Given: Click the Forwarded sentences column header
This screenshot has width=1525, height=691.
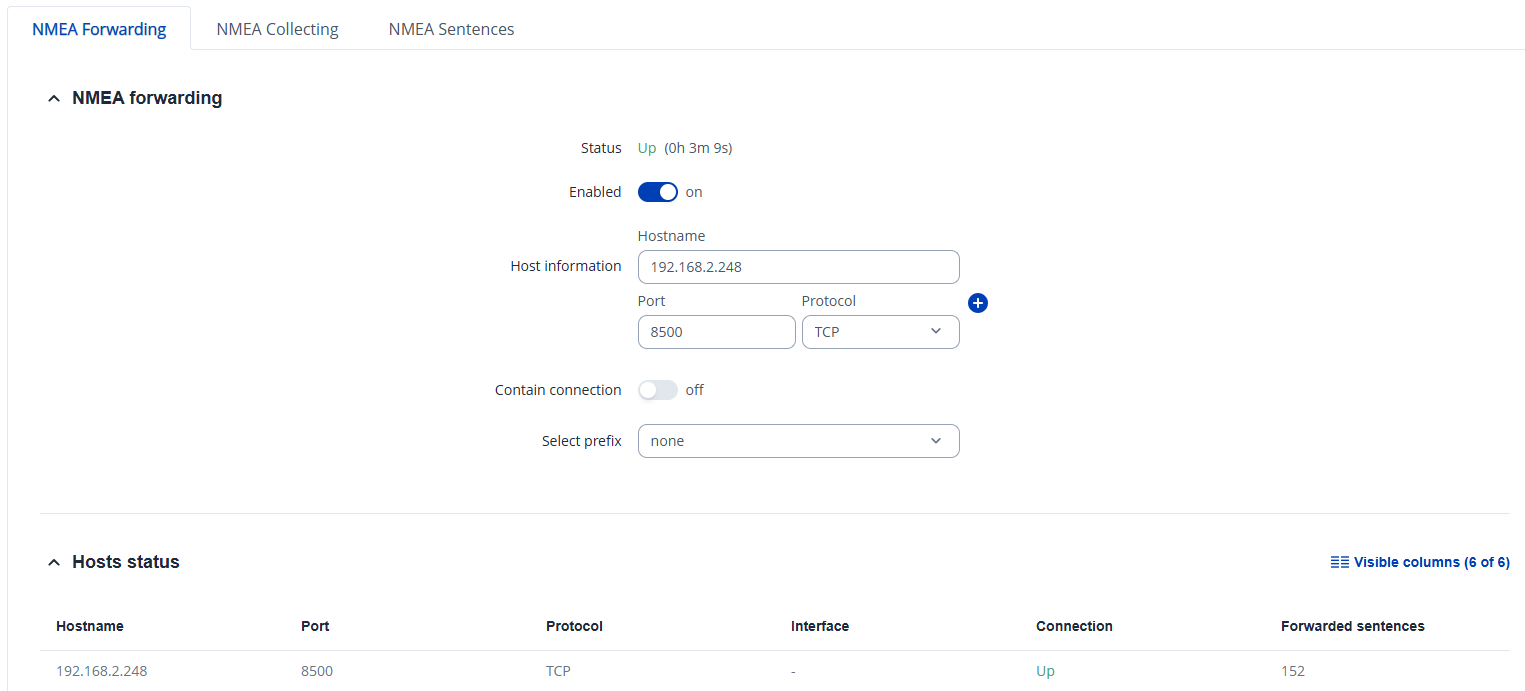Looking at the screenshot, I should pyautogui.click(x=1352, y=626).
